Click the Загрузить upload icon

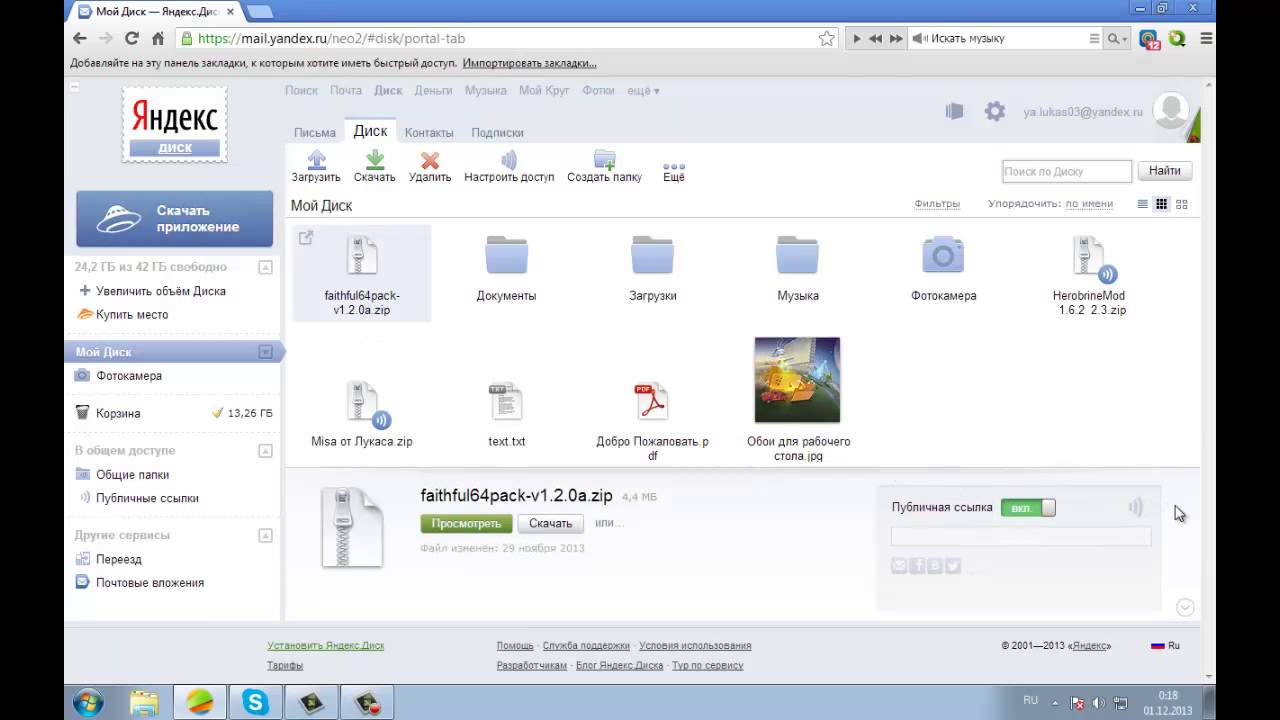point(316,160)
